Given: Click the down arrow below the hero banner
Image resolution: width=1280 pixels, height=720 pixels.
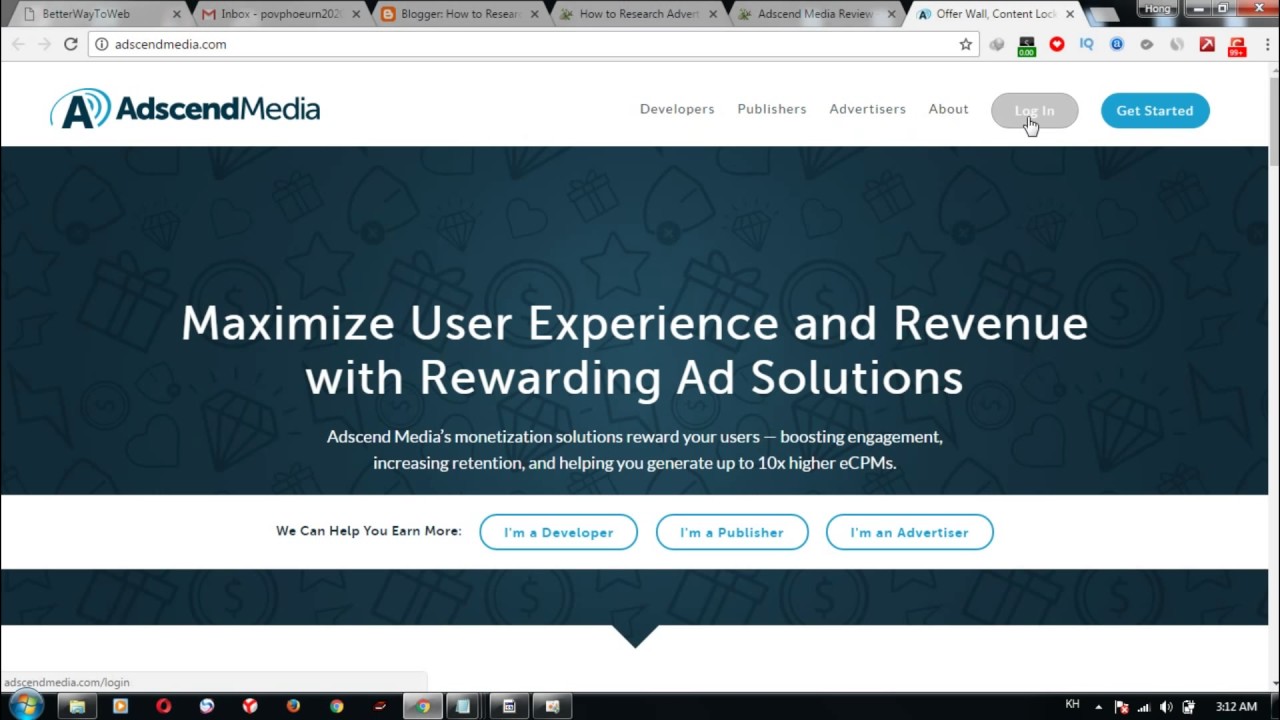Looking at the screenshot, I should pyautogui.click(x=634, y=636).
